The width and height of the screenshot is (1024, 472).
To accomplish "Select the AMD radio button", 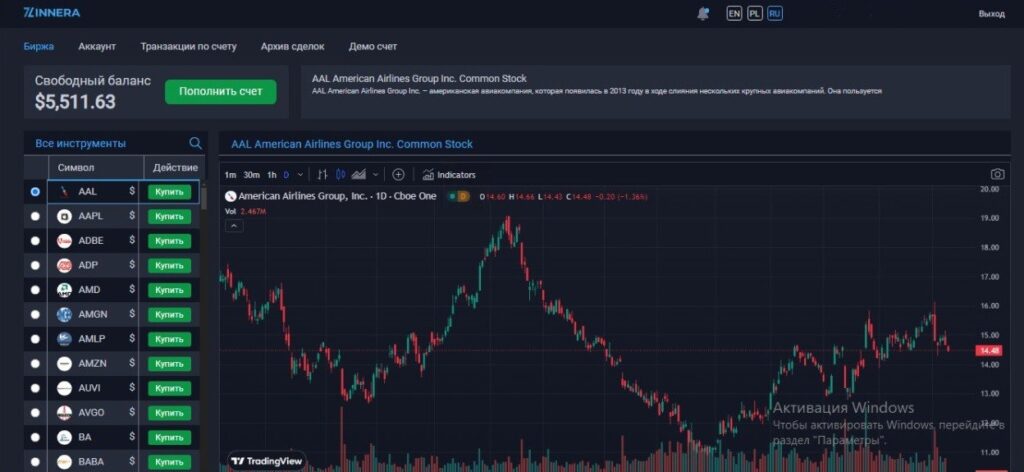I will coord(36,290).
